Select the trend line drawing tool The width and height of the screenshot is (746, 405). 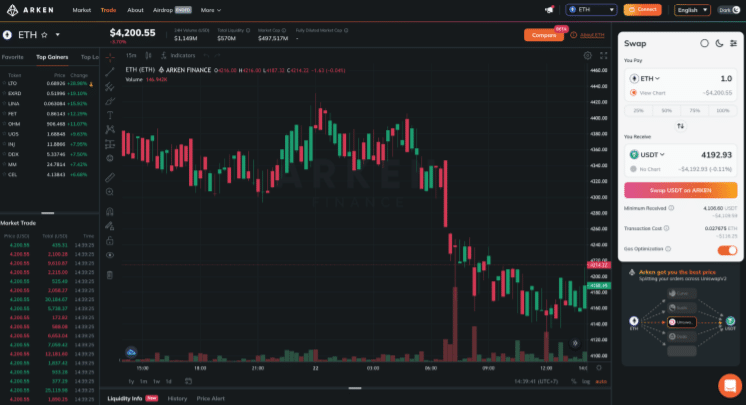pyautogui.click(x=110, y=72)
